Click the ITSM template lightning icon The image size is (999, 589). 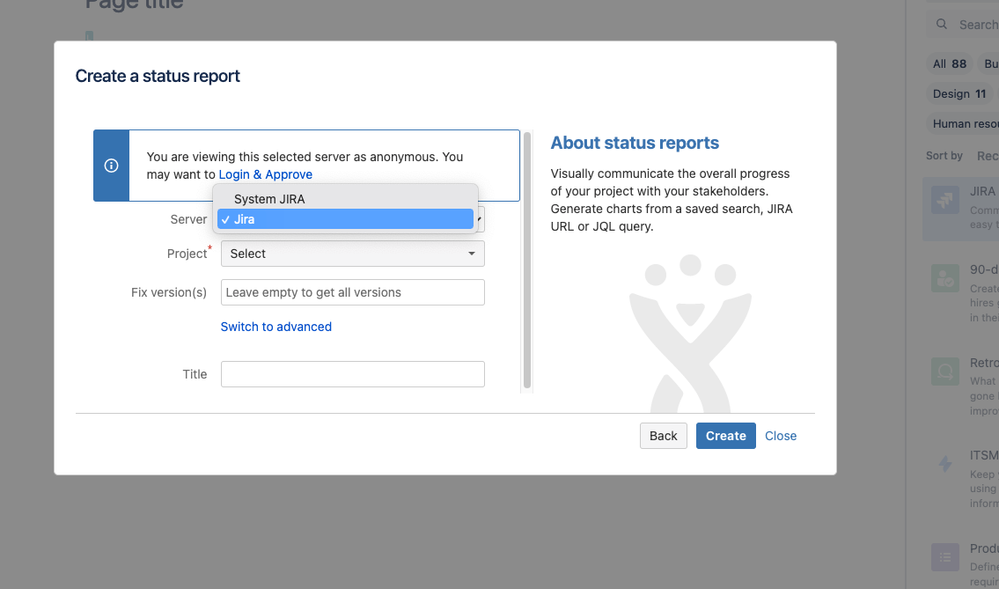click(945, 464)
